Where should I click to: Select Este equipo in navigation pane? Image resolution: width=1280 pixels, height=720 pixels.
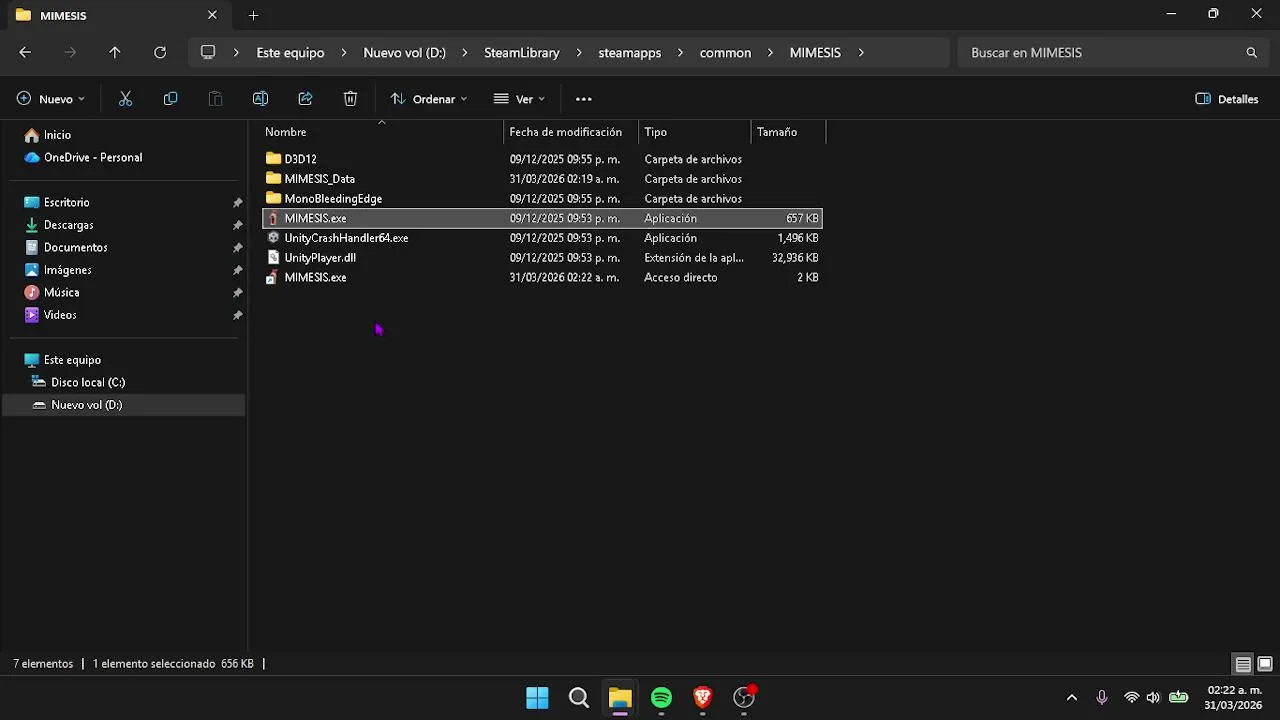pos(72,360)
